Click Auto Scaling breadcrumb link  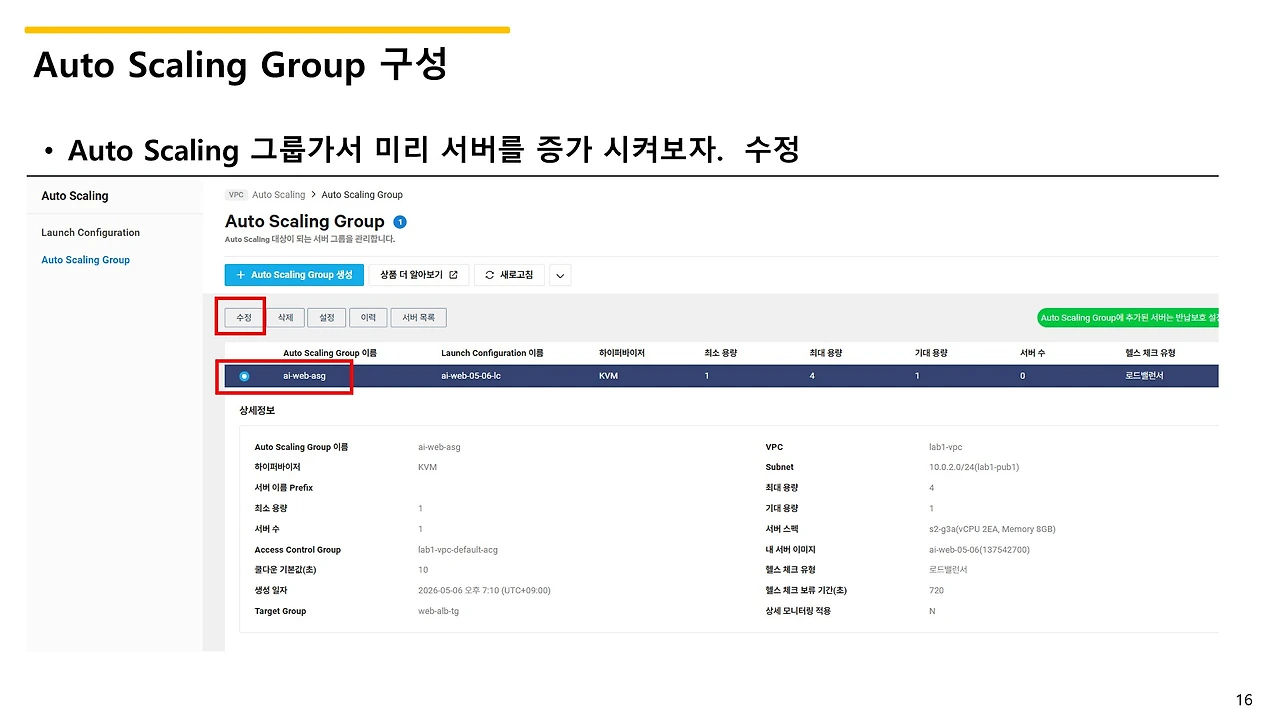tap(279, 195)
